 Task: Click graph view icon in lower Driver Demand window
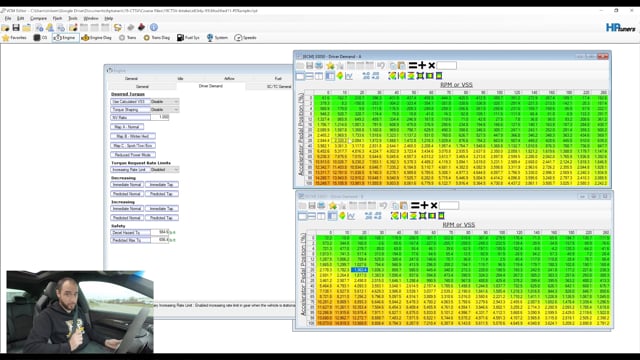[351, 216]
